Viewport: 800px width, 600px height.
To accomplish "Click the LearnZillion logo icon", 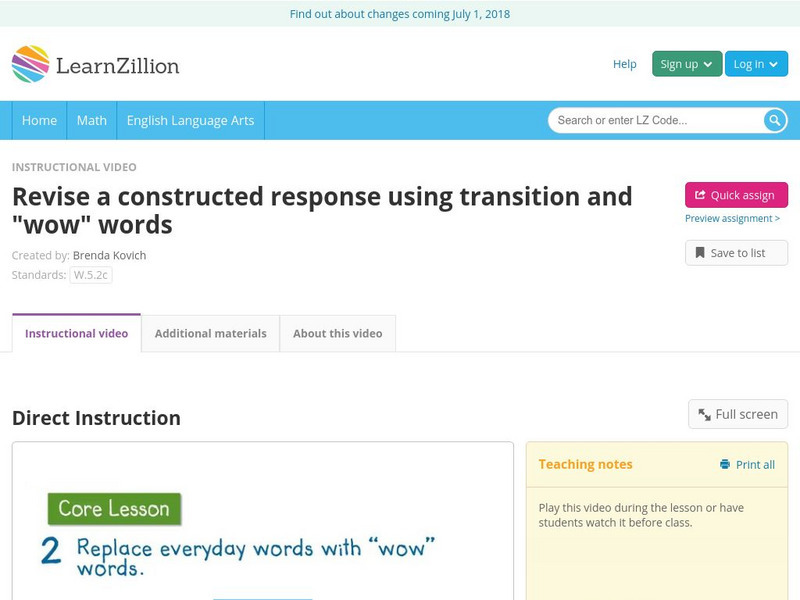I will 30,64.
